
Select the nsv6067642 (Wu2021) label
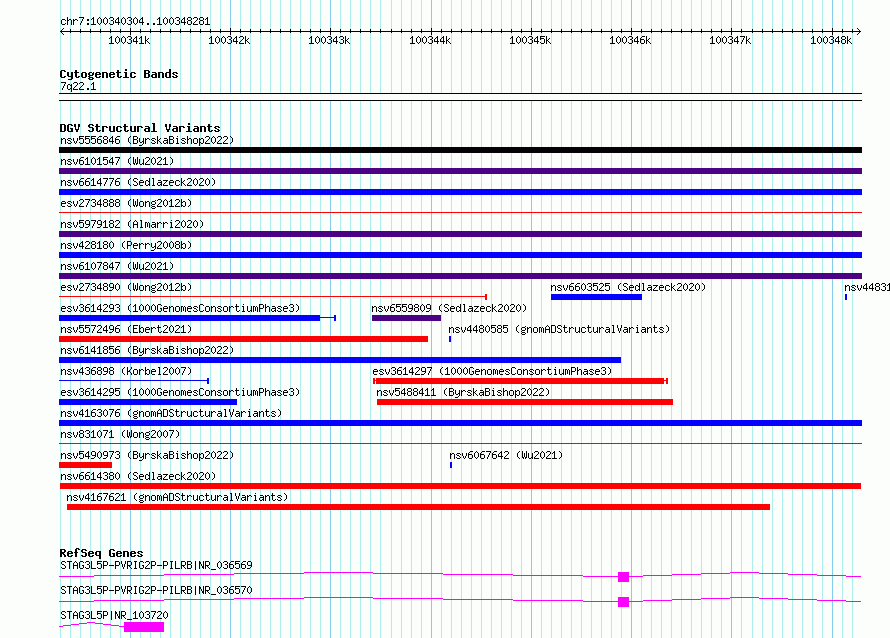[506, 455]
